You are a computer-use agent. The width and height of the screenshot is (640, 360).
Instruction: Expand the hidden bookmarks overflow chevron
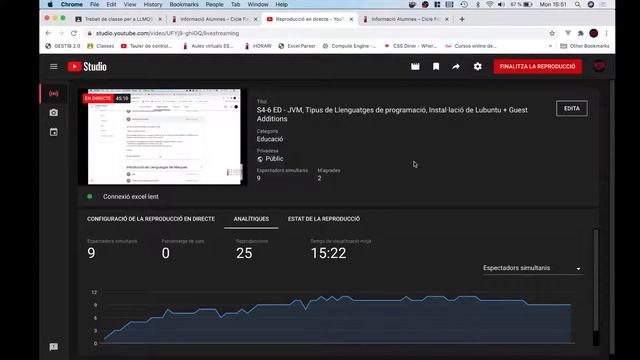click(550, 46)
